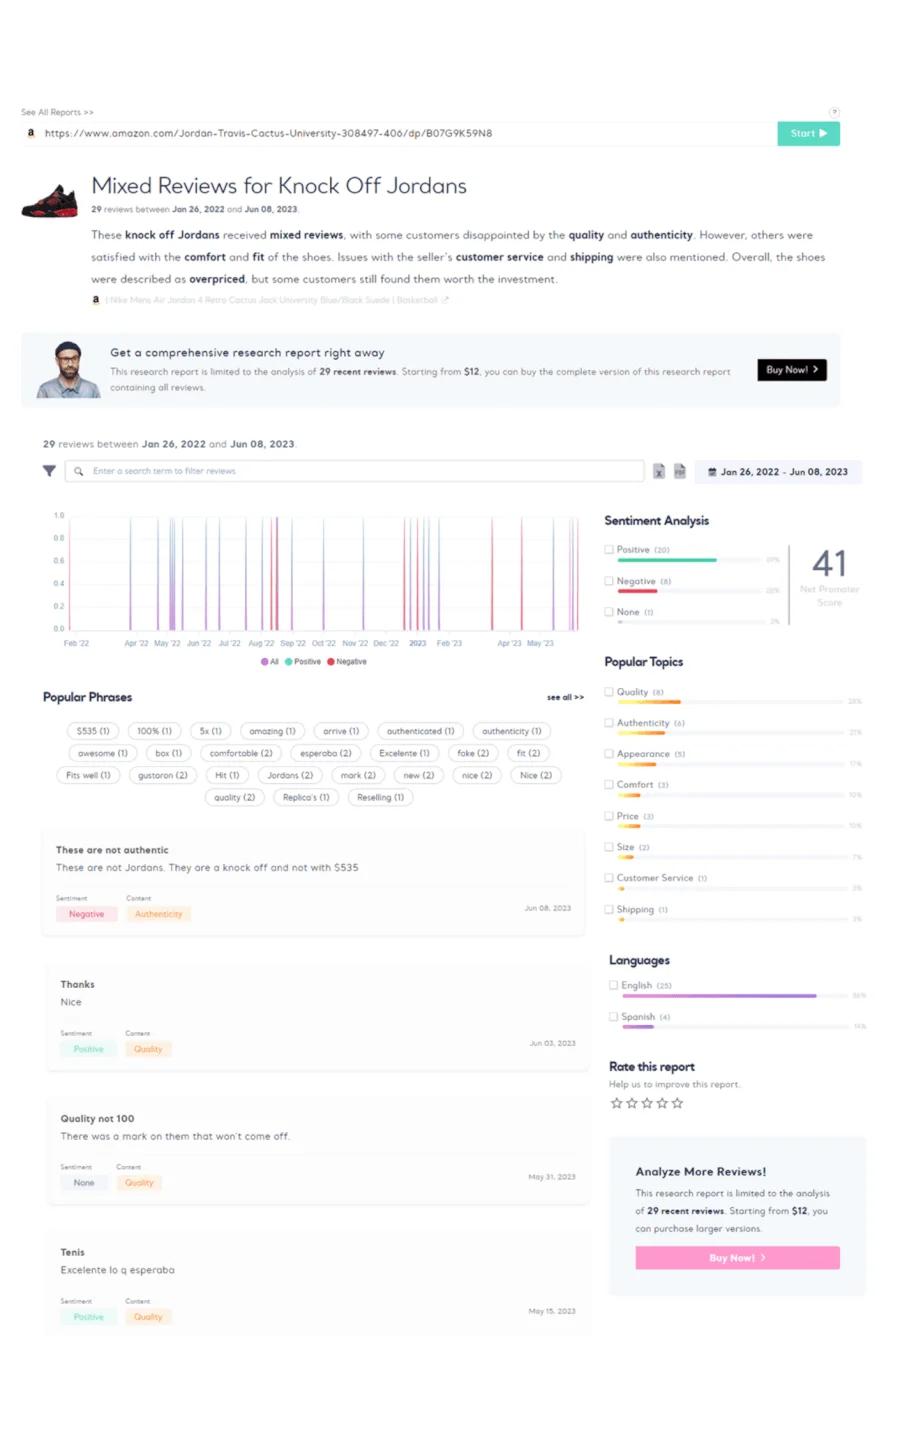
Task: Click the Positive tag on 'Thanks' review
Action: (x=88, y=1049)
